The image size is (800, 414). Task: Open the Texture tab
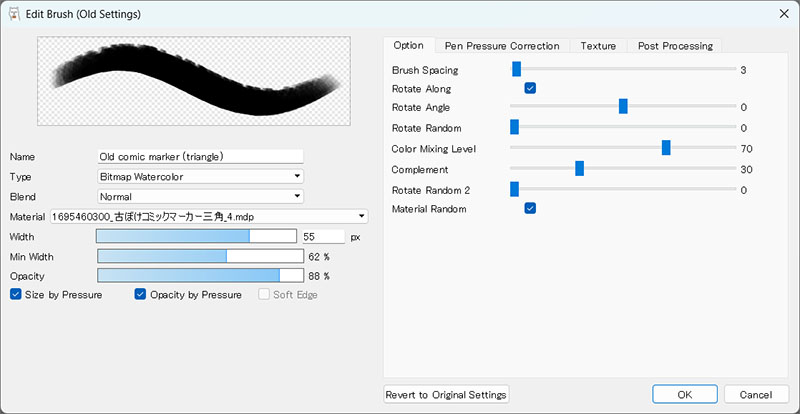pyautogui.click(x=598, y=46)
